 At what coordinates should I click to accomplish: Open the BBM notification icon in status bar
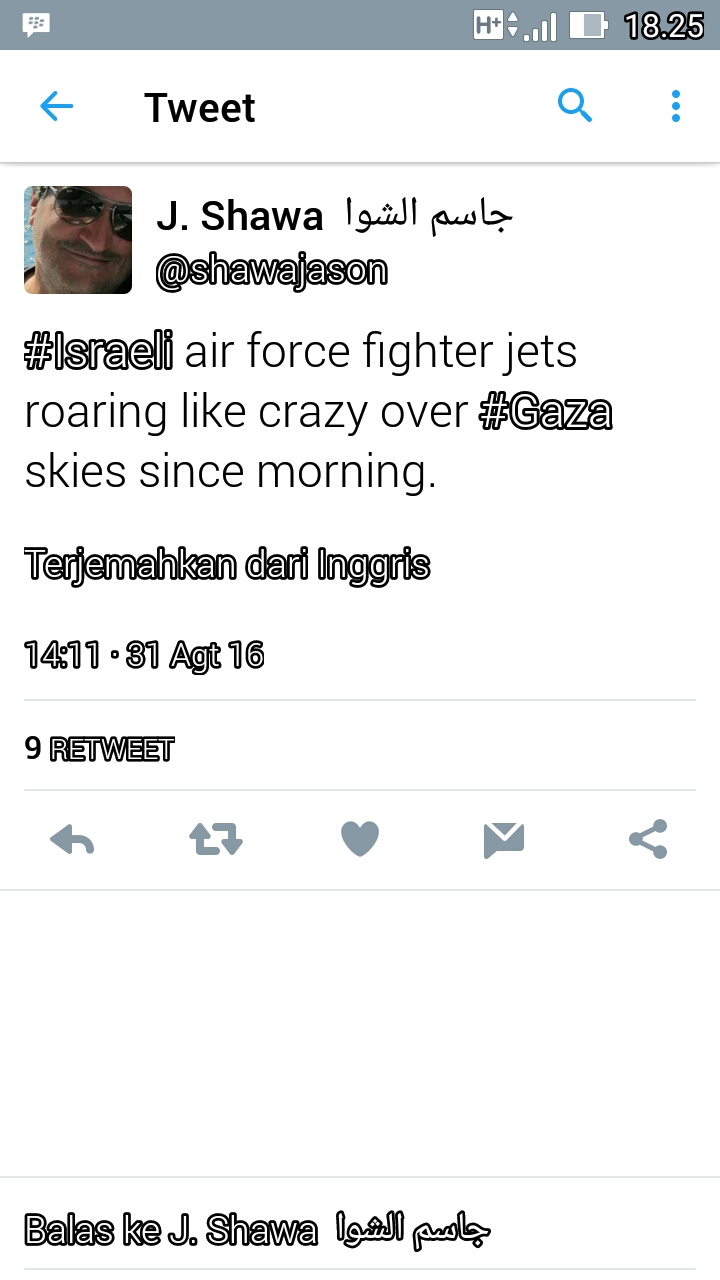point(36,24)
